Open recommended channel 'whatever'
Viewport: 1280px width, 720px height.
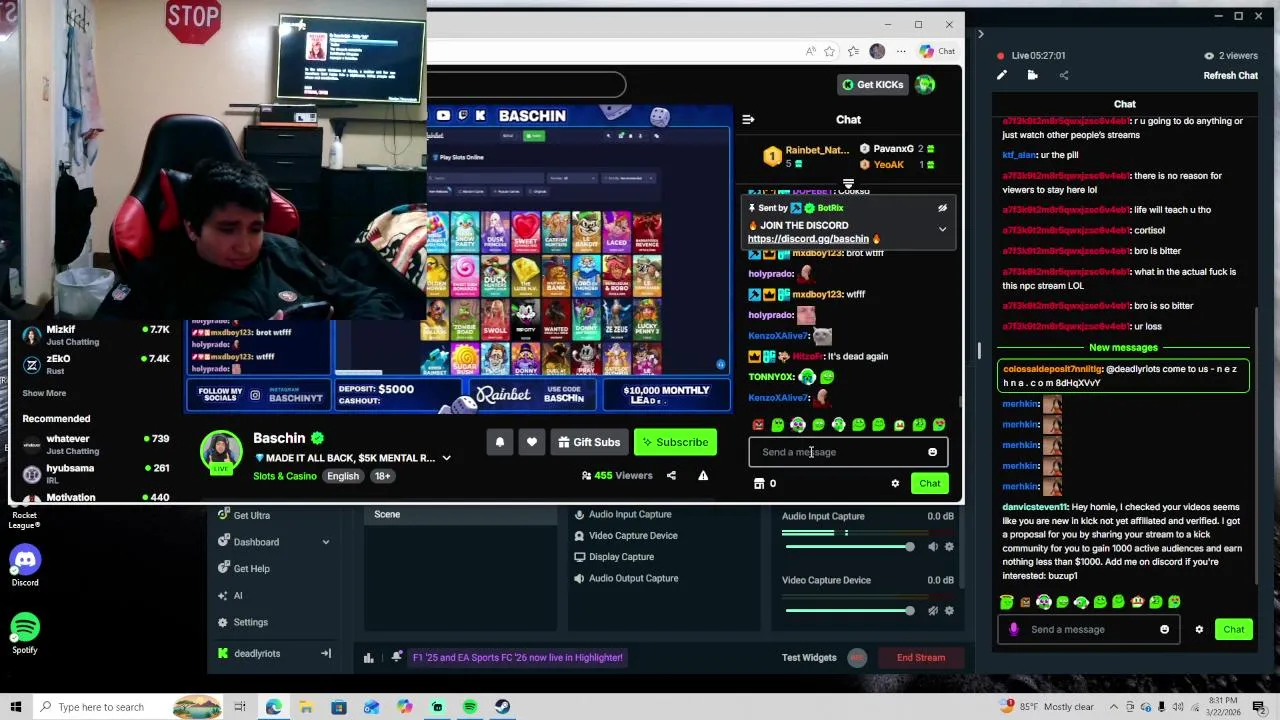95,444
